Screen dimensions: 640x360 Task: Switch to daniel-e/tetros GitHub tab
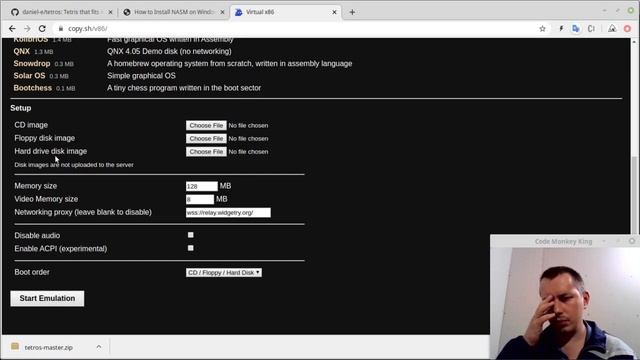61,12
